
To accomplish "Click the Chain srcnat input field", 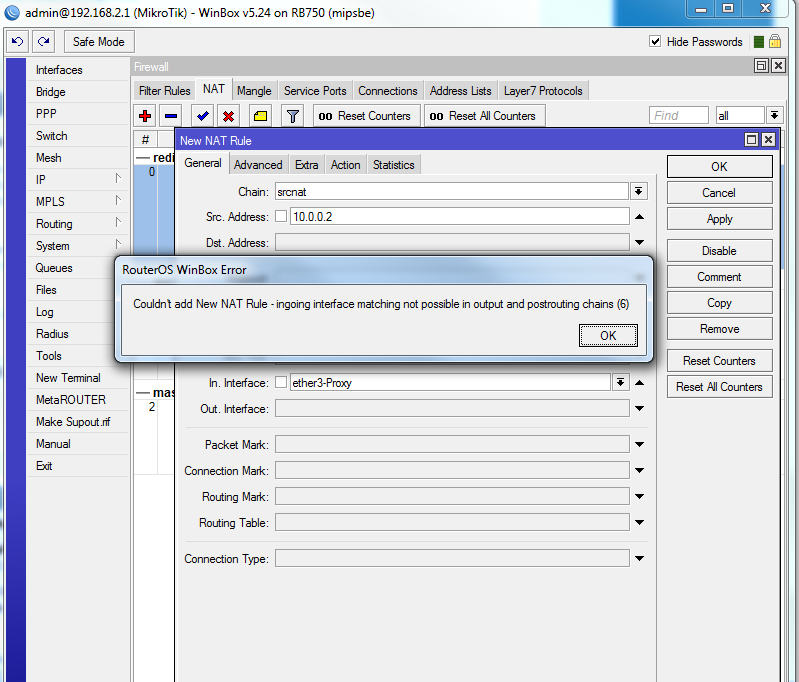I will [451, 192].
